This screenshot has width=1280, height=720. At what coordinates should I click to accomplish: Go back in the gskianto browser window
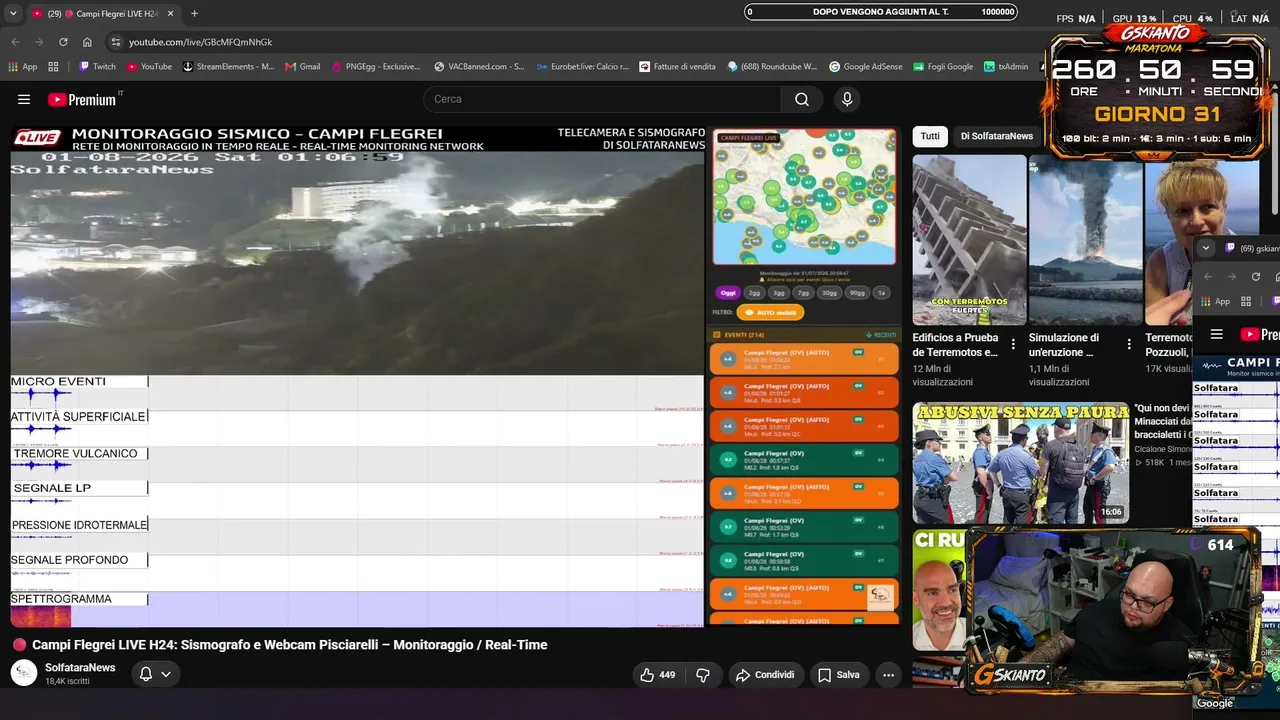coord(1208,277)
